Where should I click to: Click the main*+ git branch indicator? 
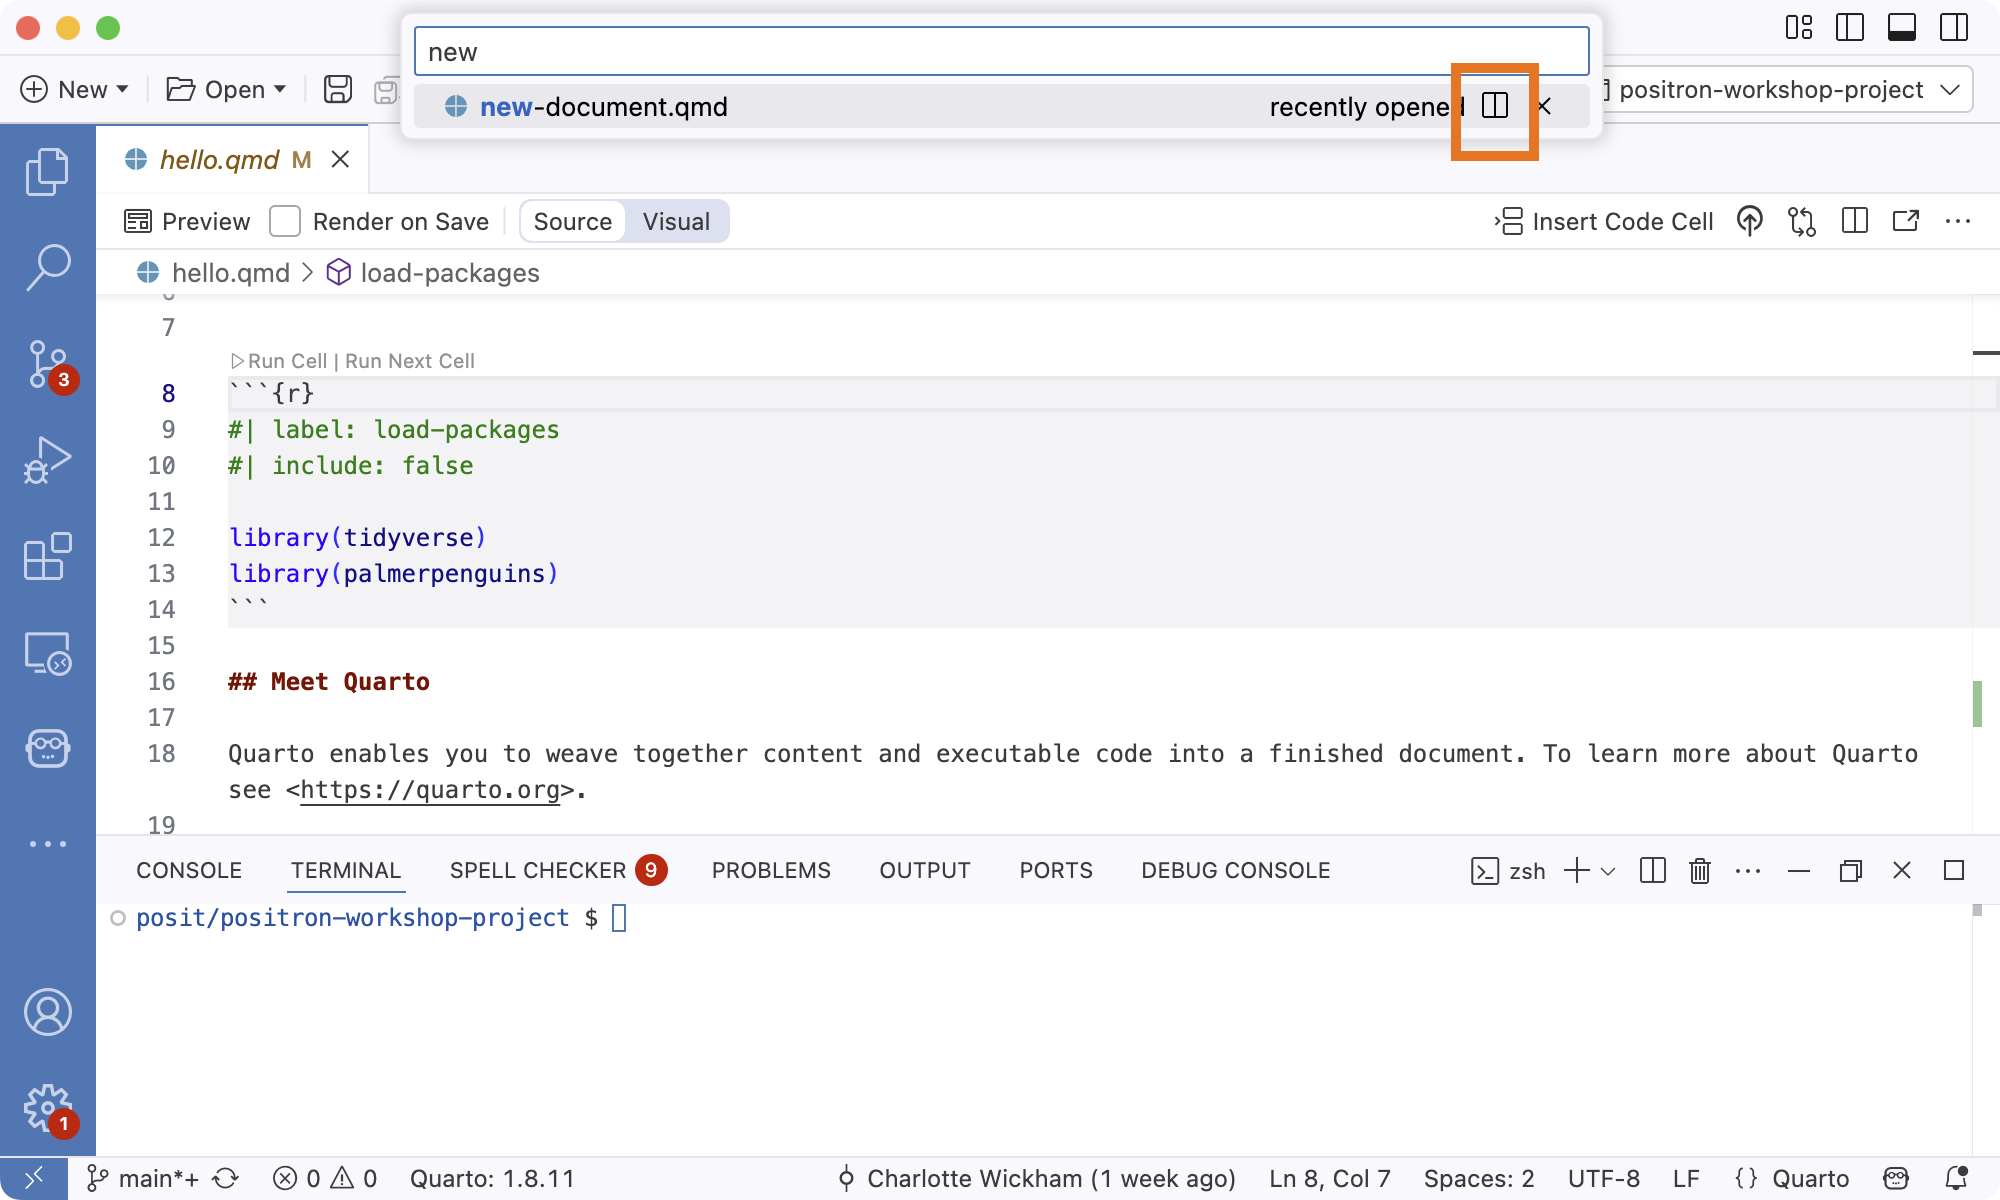pyautogui.click(x=142, y=1178)
